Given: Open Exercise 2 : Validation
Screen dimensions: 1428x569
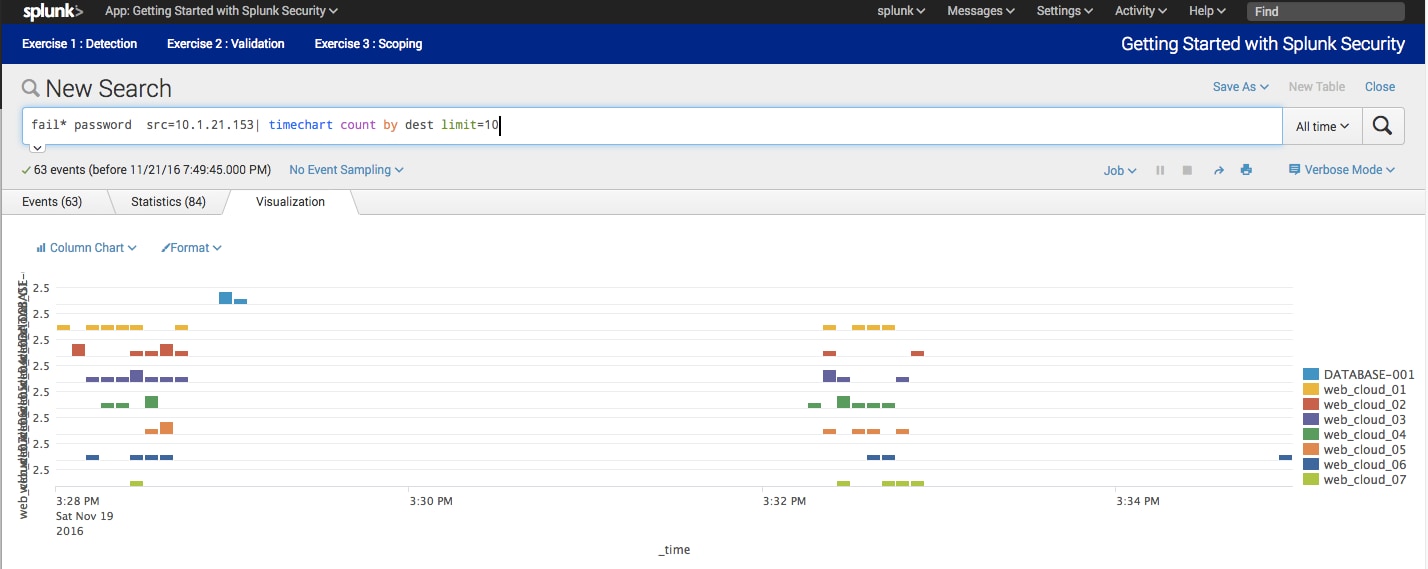Looking at the screenshot, I should coord(226,44).
